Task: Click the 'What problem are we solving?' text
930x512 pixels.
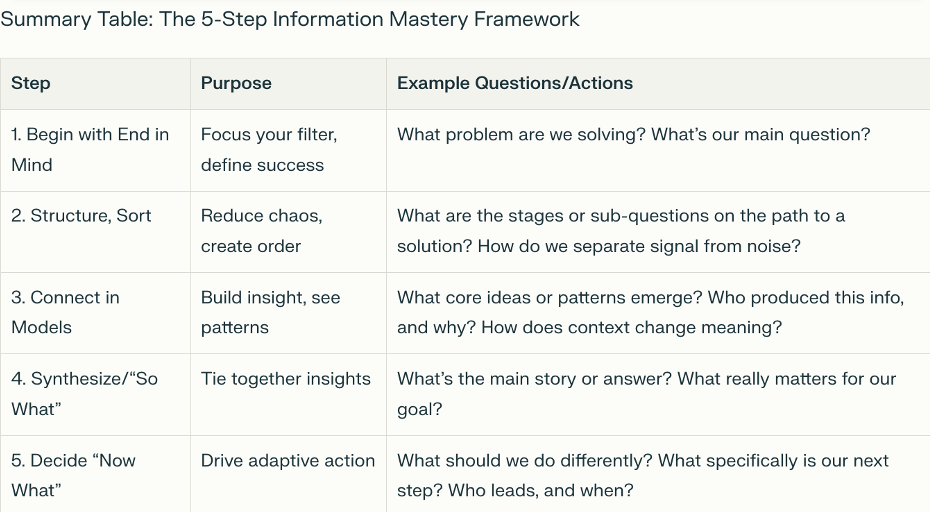Action: click(x=520, y=134)
